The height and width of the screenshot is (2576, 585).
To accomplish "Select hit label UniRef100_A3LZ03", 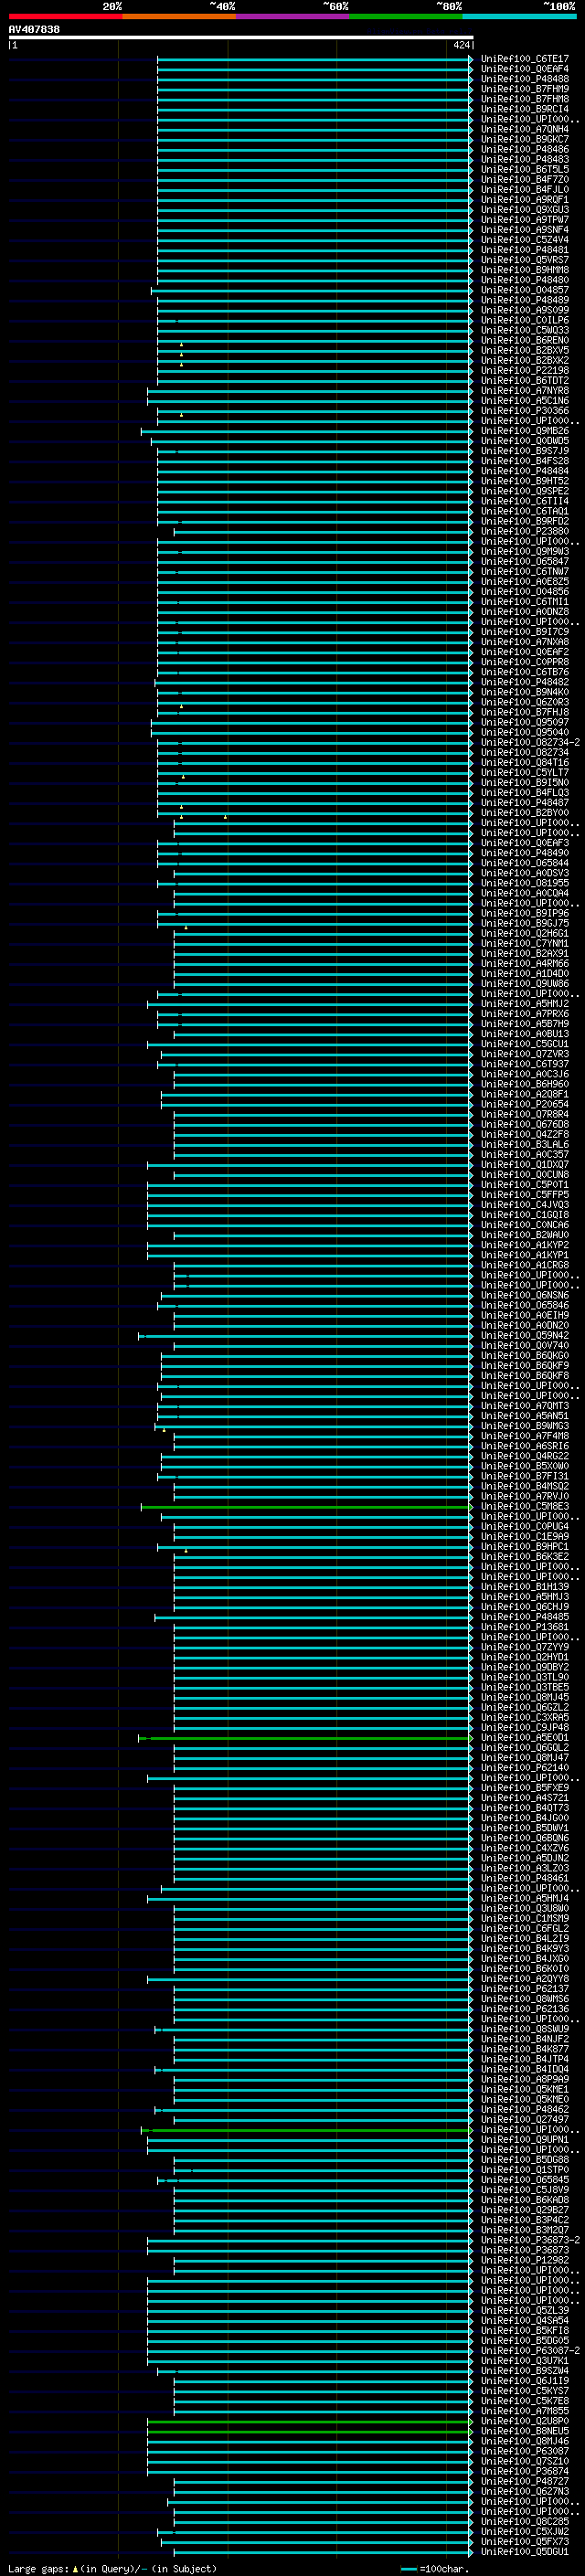I will click(524, 1868).
